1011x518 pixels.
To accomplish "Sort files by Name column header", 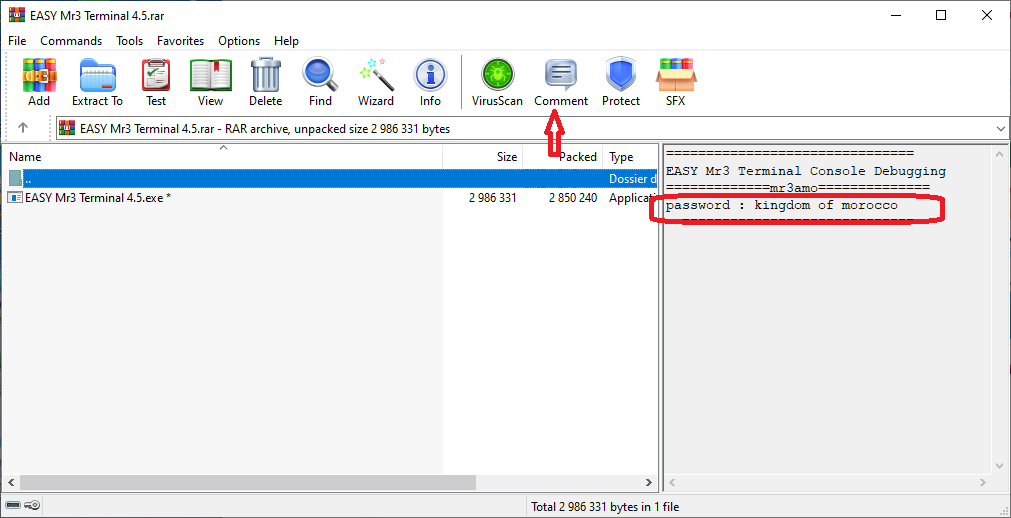I will coord(222,157).
